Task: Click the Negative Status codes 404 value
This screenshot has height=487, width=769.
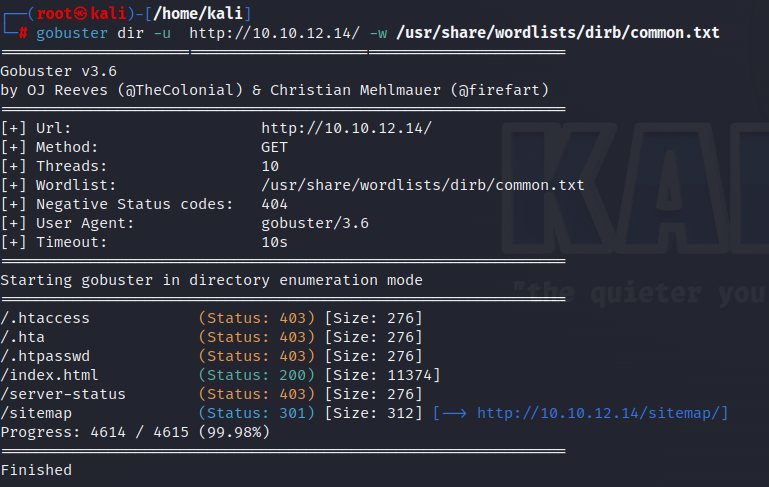Action: (274, 204)
